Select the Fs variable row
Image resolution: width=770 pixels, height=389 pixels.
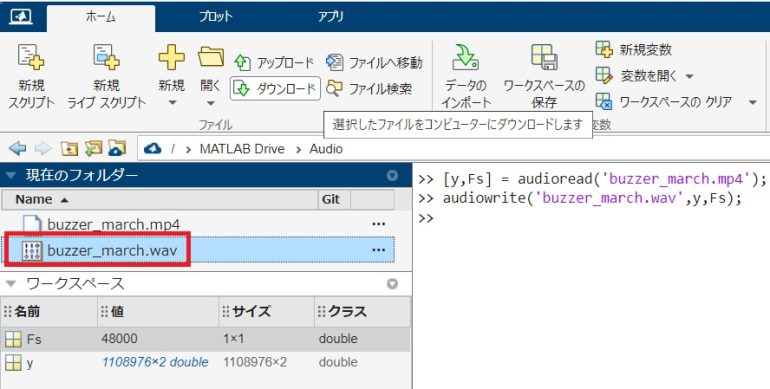point(205,339)
